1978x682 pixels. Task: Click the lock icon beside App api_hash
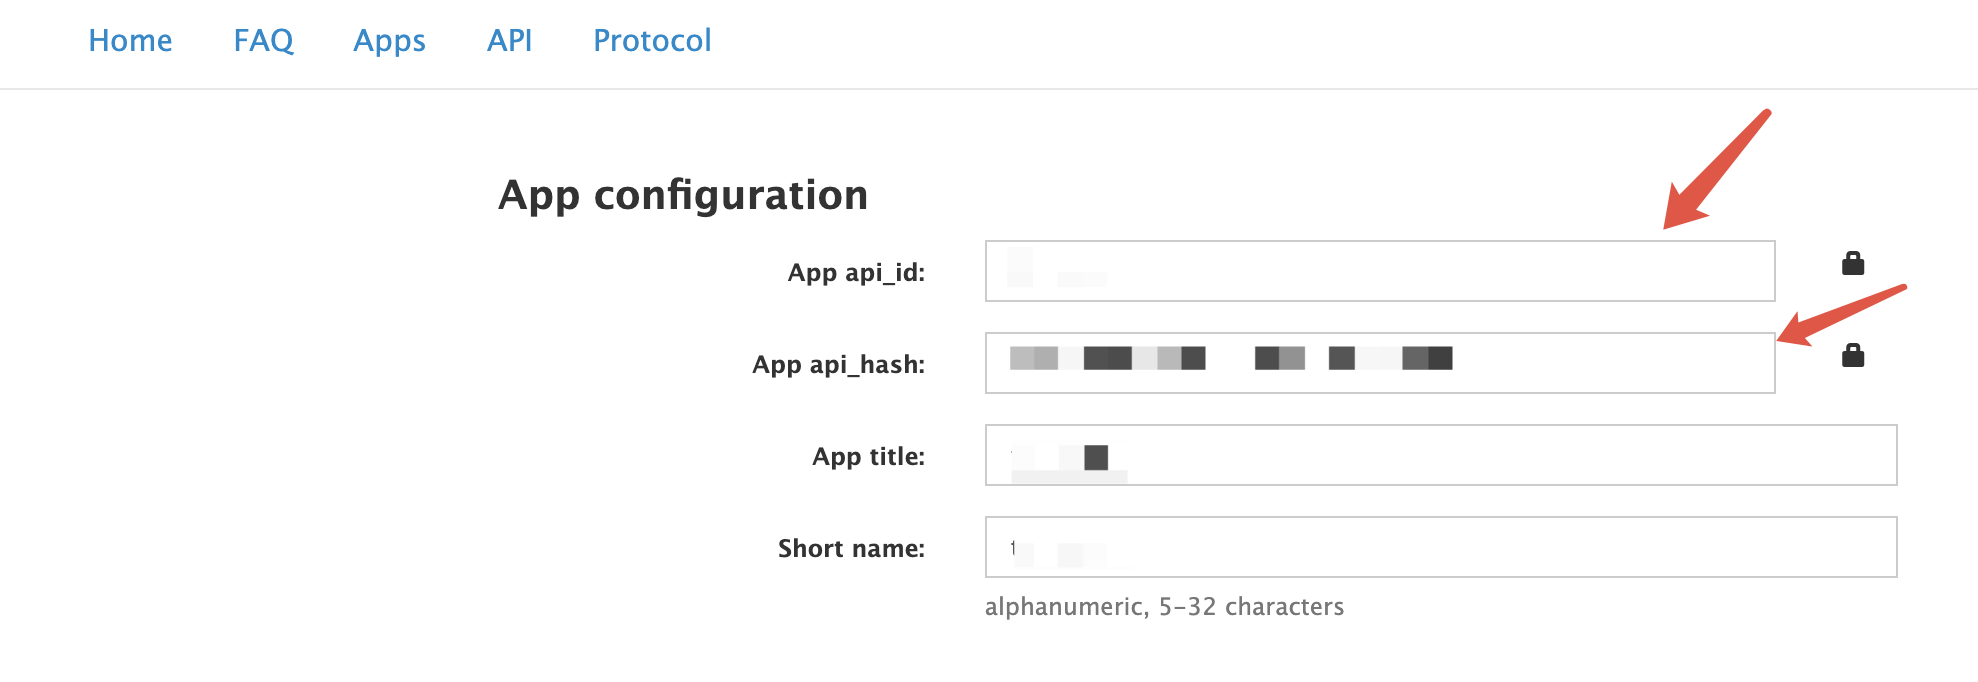coord(1853,355)
